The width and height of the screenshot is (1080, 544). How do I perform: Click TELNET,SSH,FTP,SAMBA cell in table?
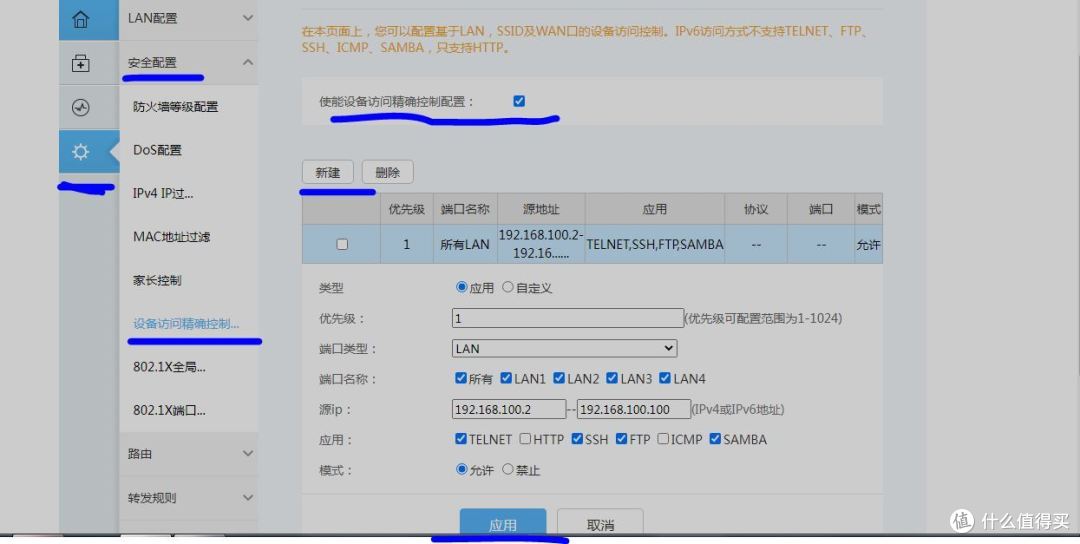tap(655, 244)
